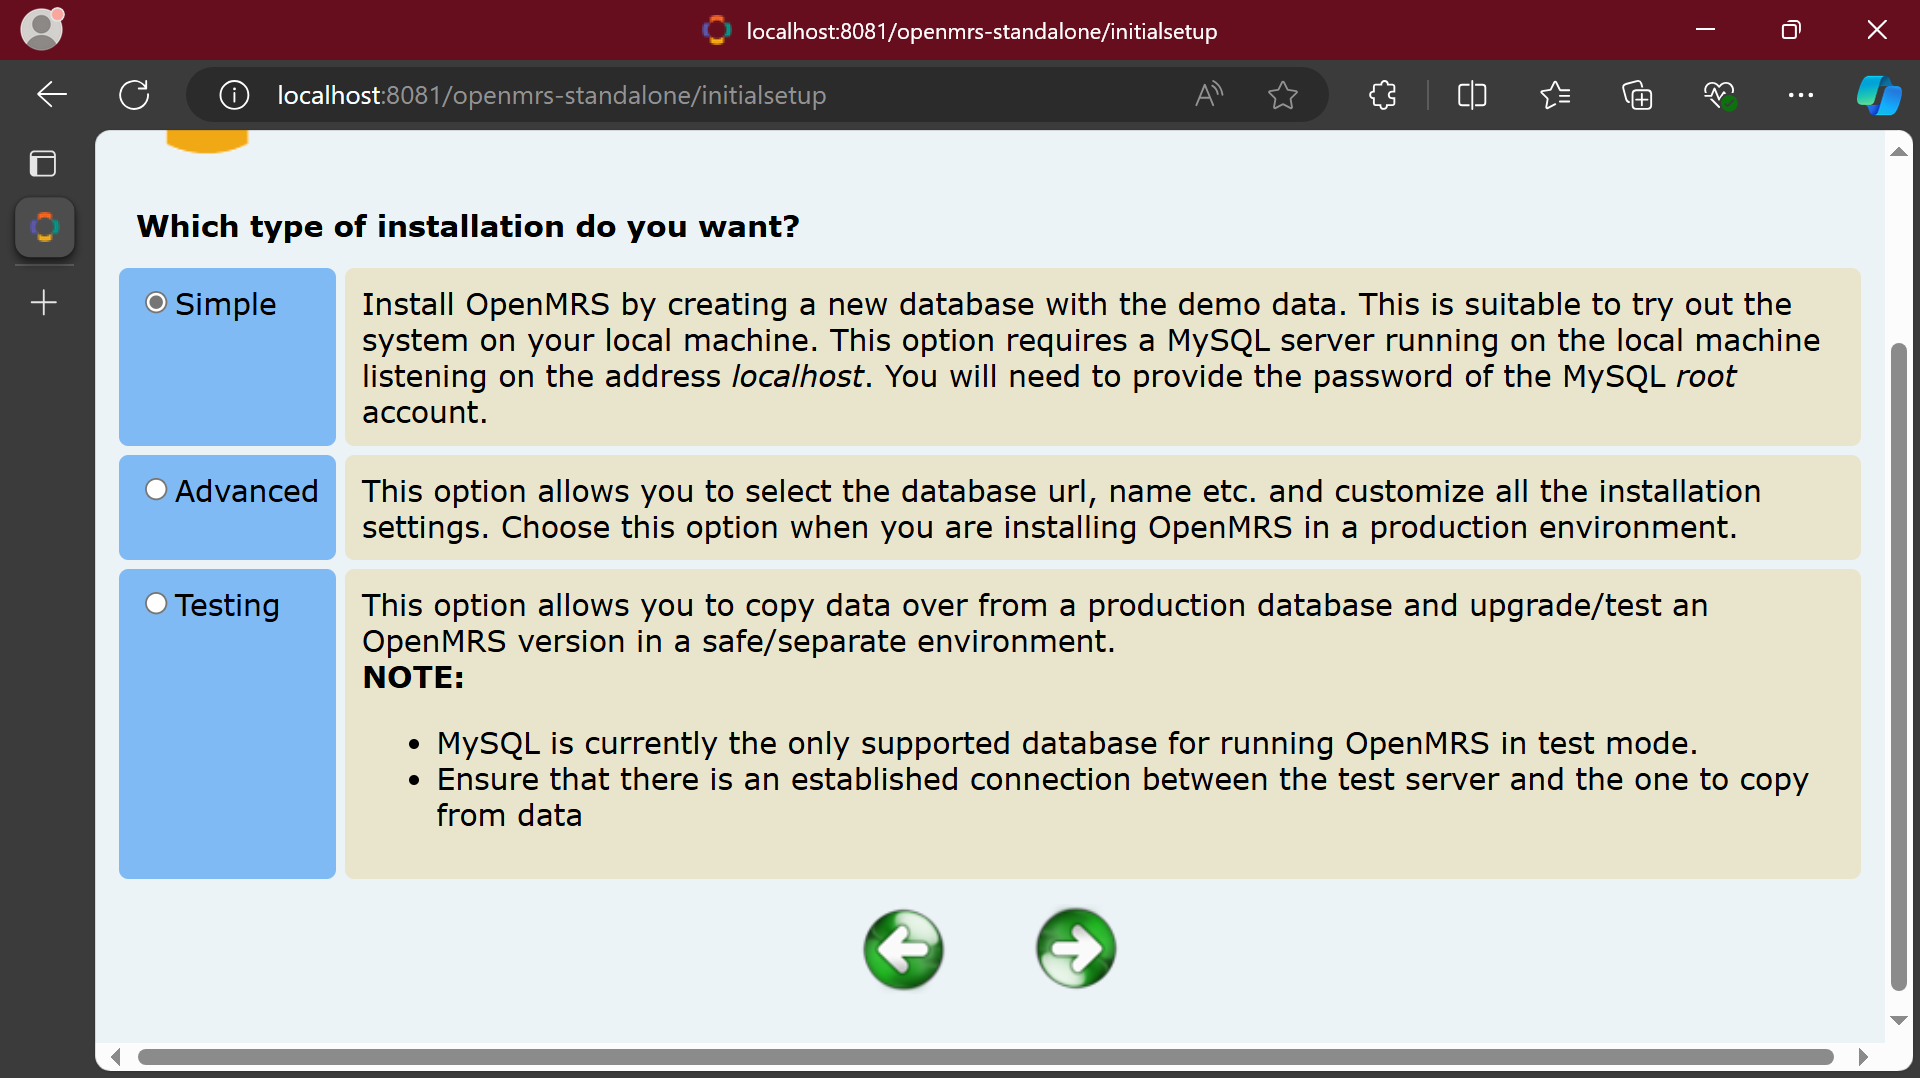Click the established connection bullet text
This screenshot has height=1078, width=1920.
tap(1123, 797)
